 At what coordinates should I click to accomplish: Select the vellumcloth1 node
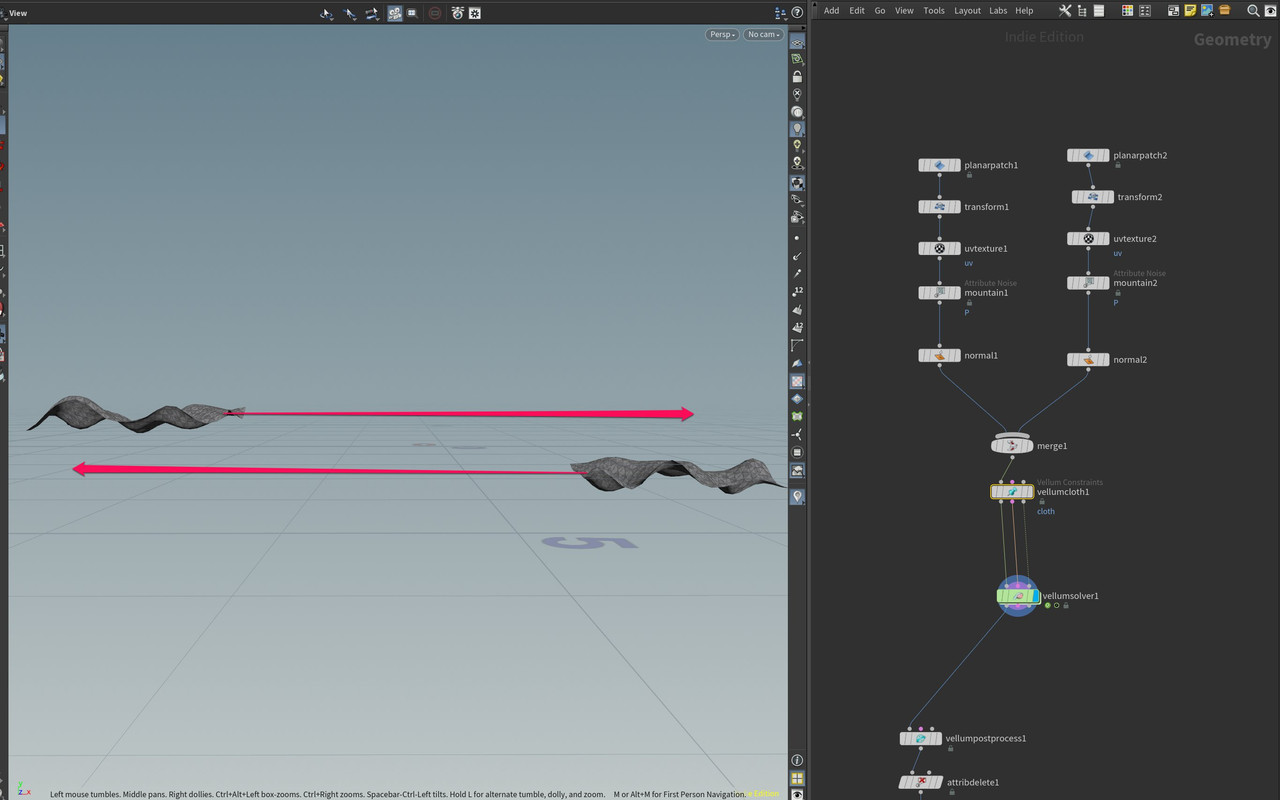click(x=1012, y=492)
